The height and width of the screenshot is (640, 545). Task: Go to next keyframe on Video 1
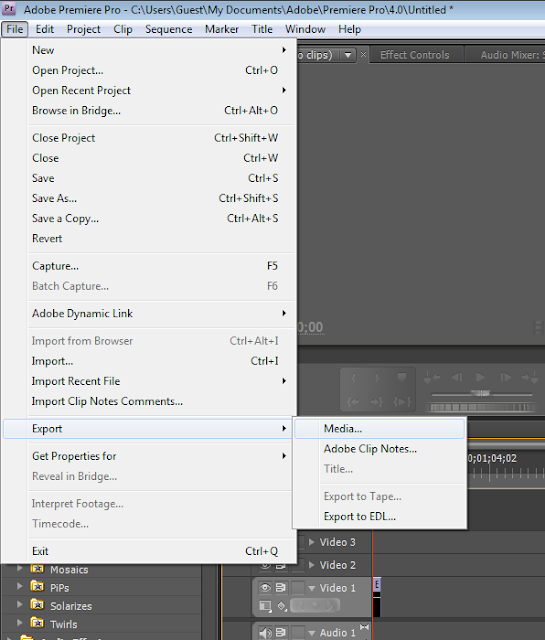click(x=330, y=605)
